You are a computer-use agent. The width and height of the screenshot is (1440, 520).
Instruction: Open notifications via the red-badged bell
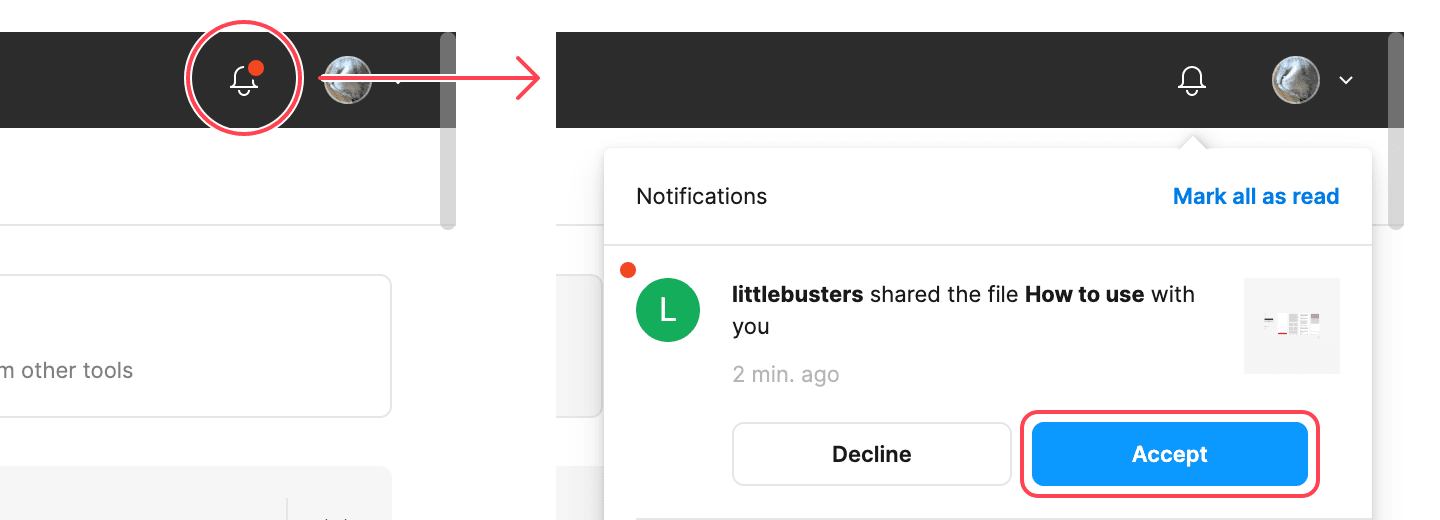243,80
